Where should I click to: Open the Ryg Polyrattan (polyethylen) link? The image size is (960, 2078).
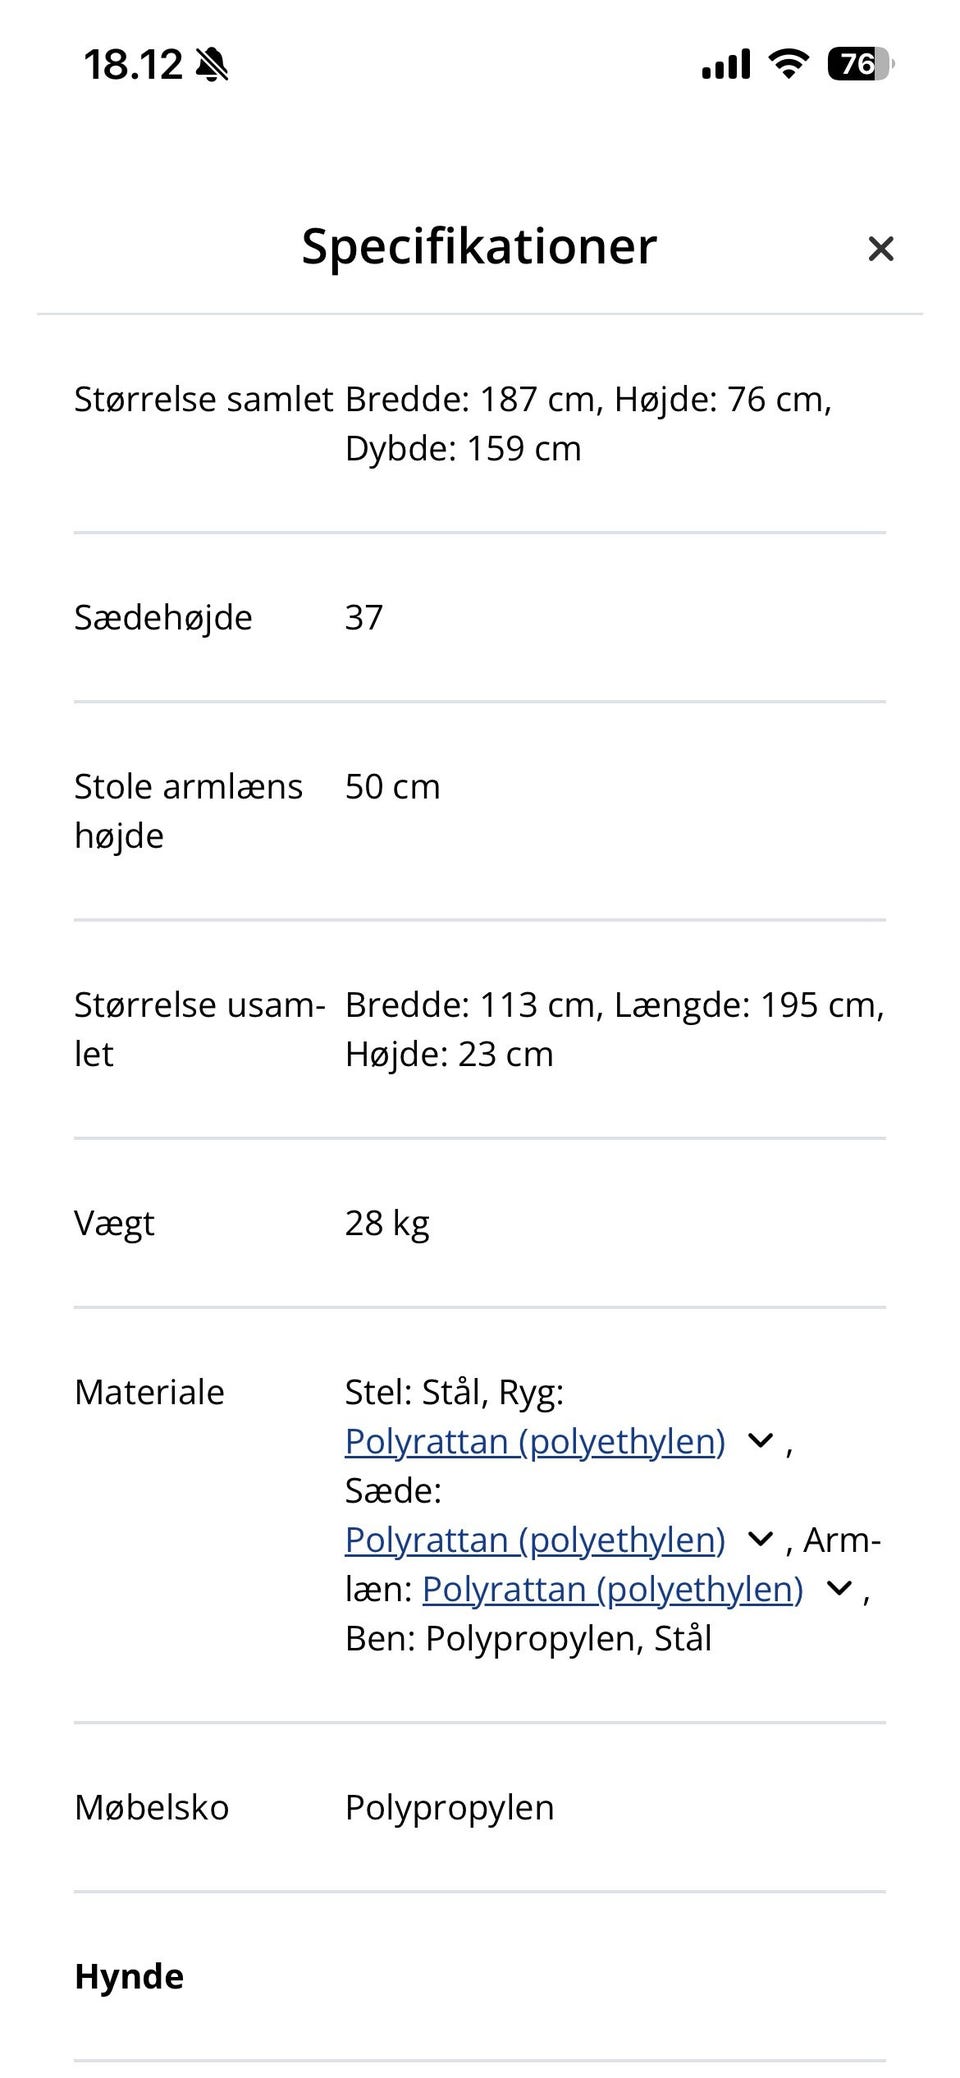(x=535, y=1441)
